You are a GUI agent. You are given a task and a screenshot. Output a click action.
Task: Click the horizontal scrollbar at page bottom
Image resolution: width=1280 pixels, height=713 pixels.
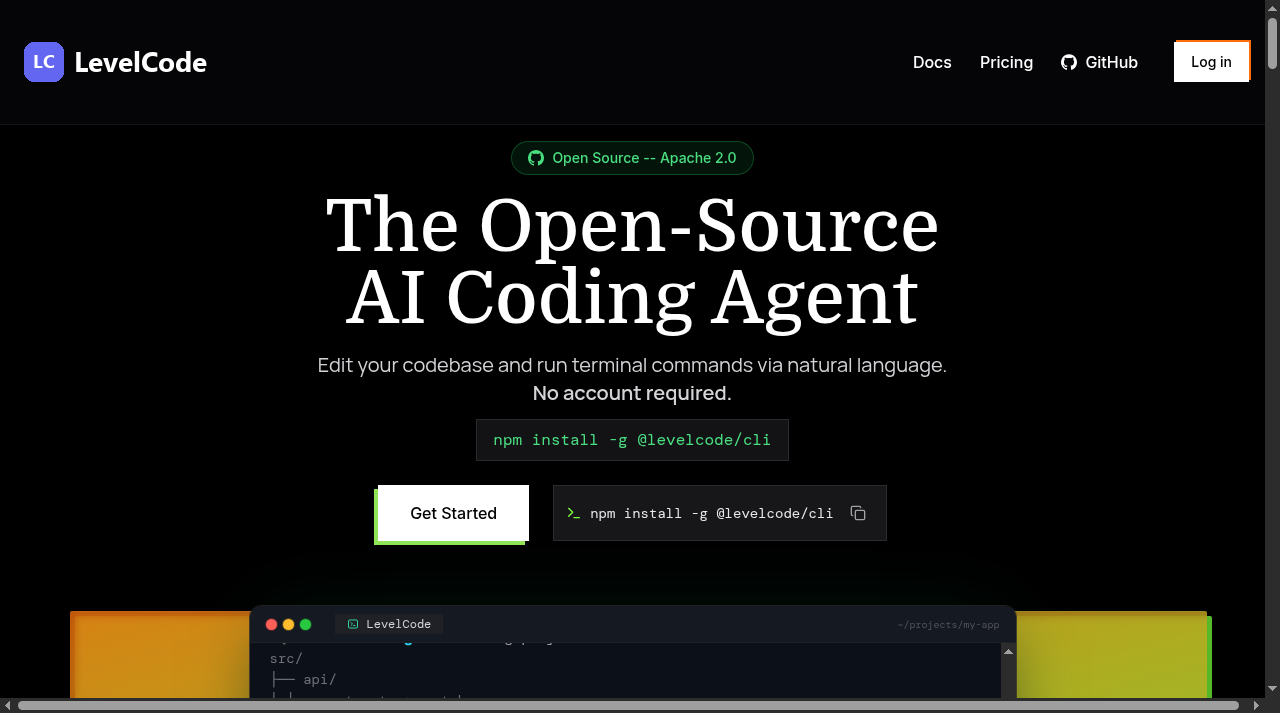(628, 705)
